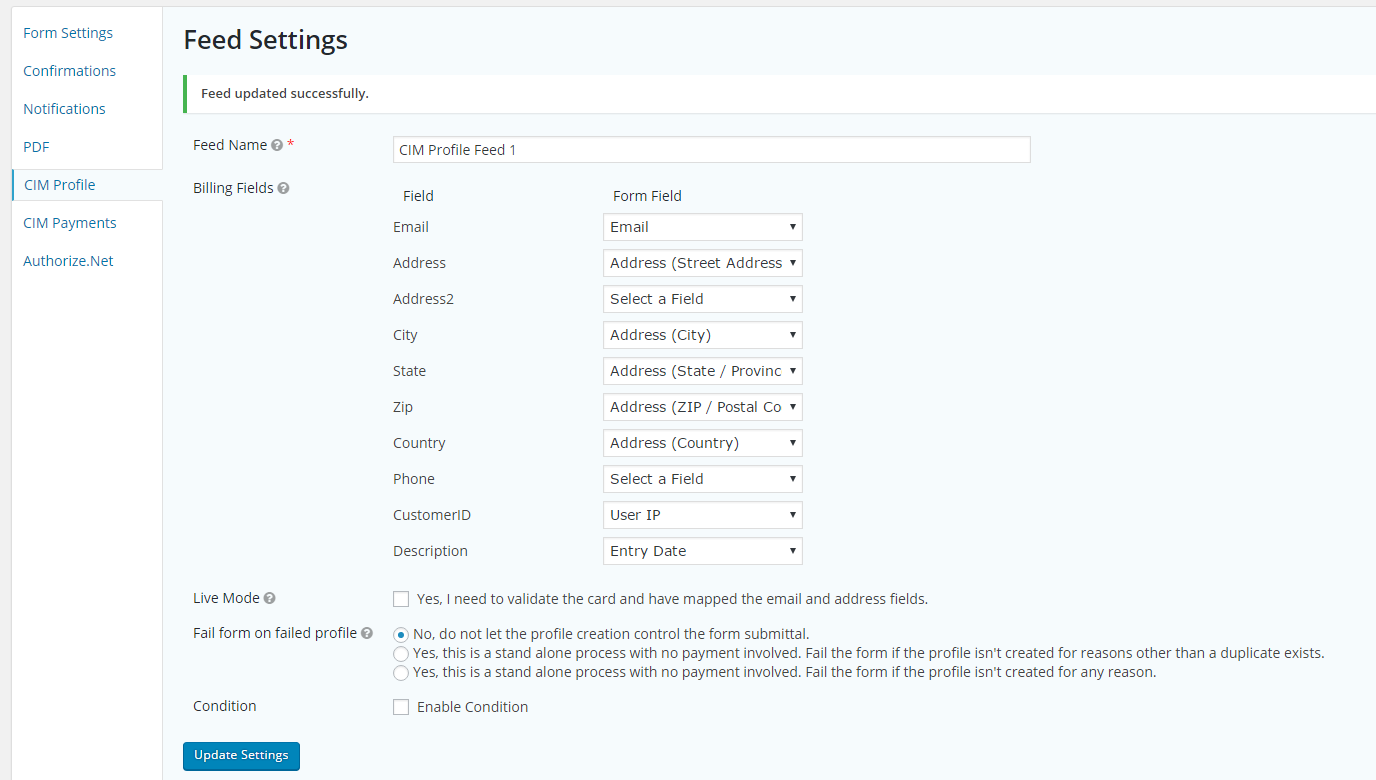Open the Email form field dropdown
This screenshot has width=1376, height=780.
[x=703, y=227]
